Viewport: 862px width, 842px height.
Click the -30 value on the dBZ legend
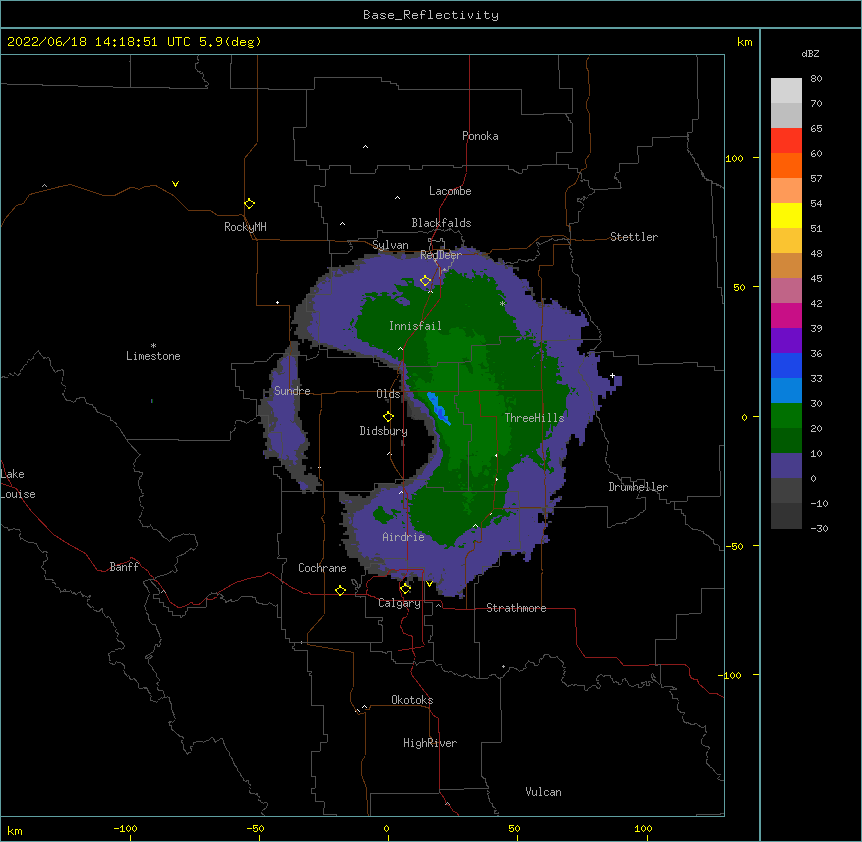(819, 529)
